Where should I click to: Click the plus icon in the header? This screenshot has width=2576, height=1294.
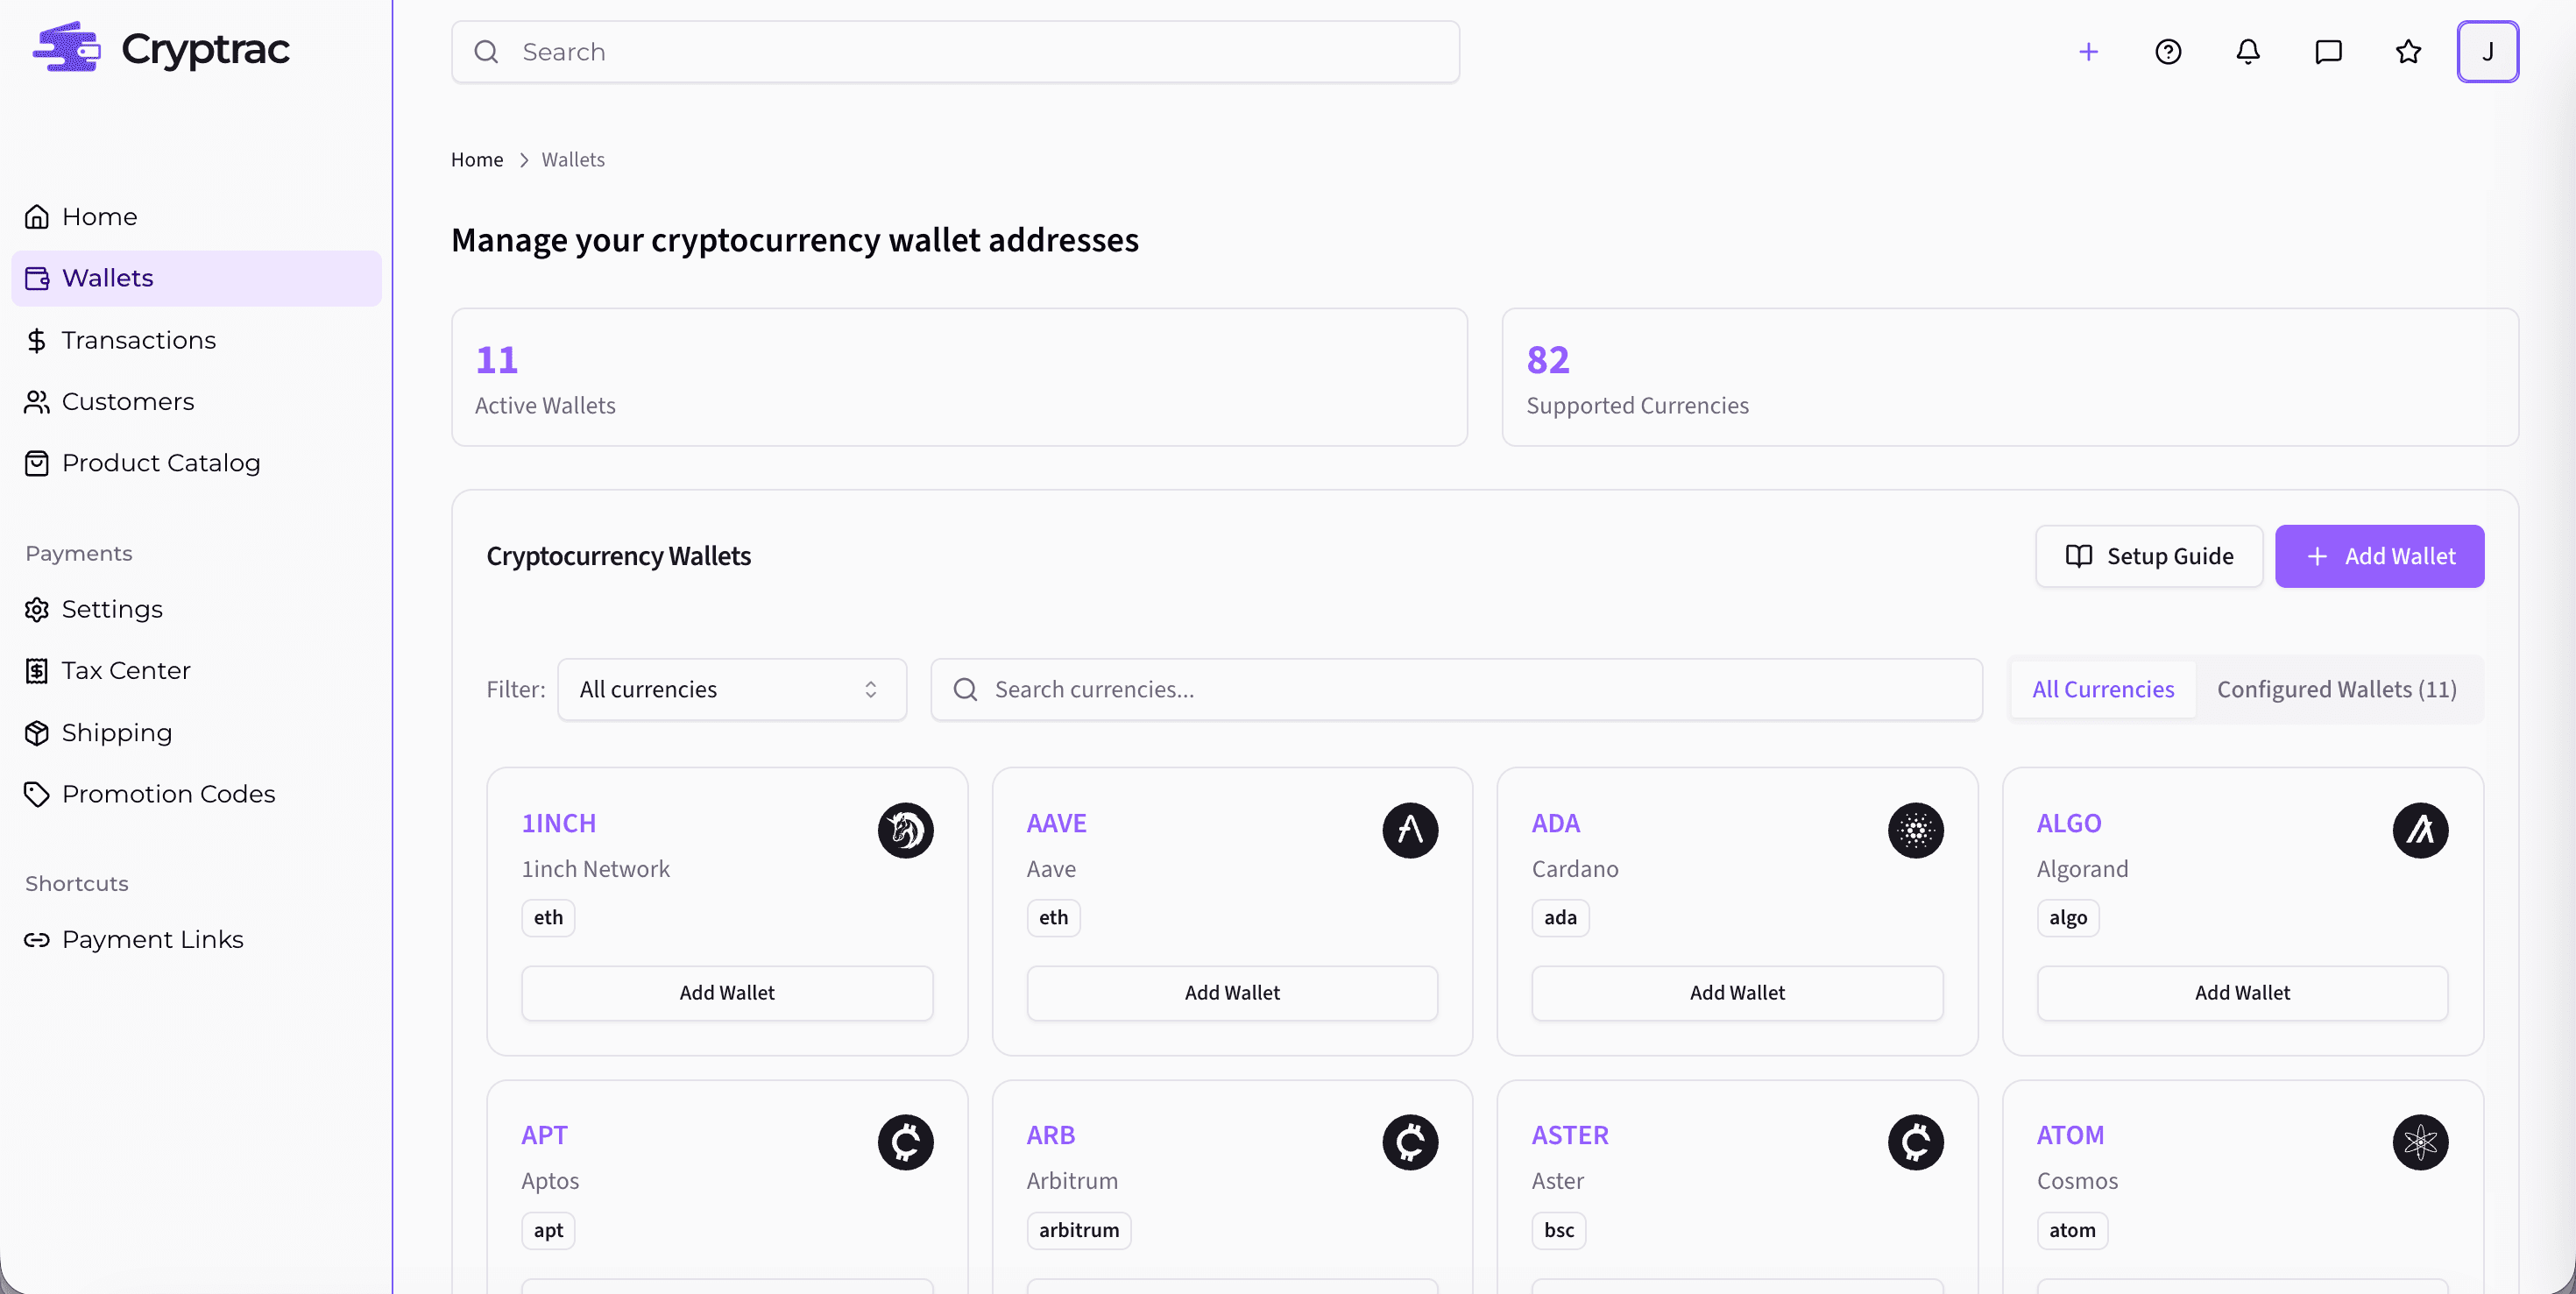click(2088, 51)
